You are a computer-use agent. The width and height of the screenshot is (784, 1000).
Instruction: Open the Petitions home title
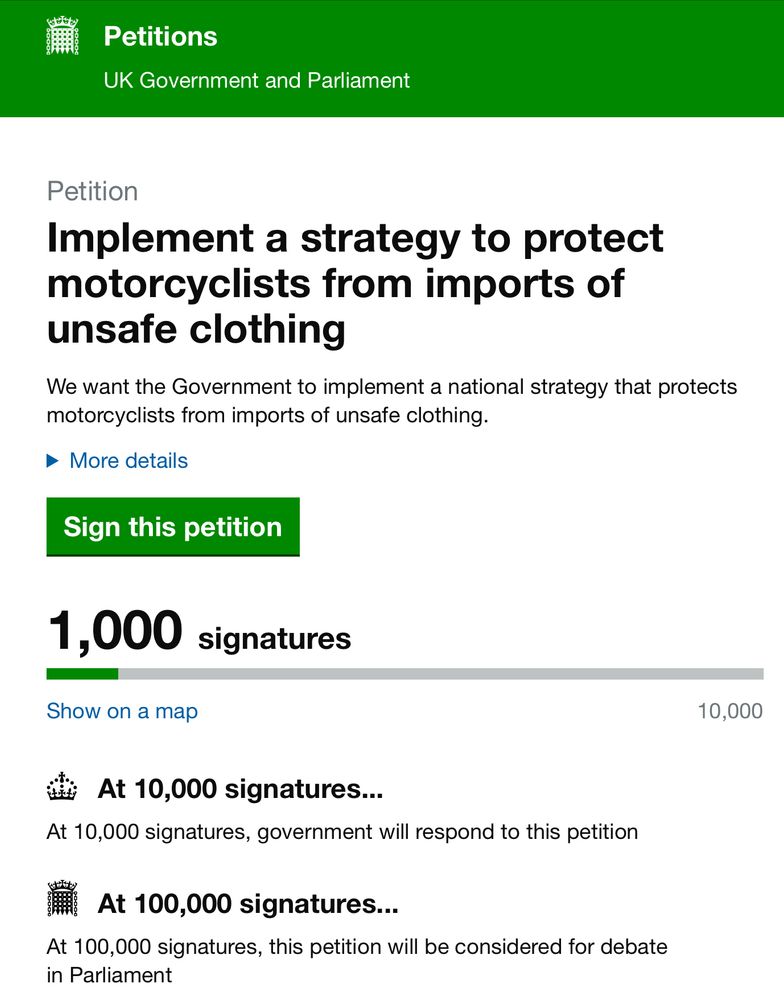pyautogui.click(x=160, y=37)
